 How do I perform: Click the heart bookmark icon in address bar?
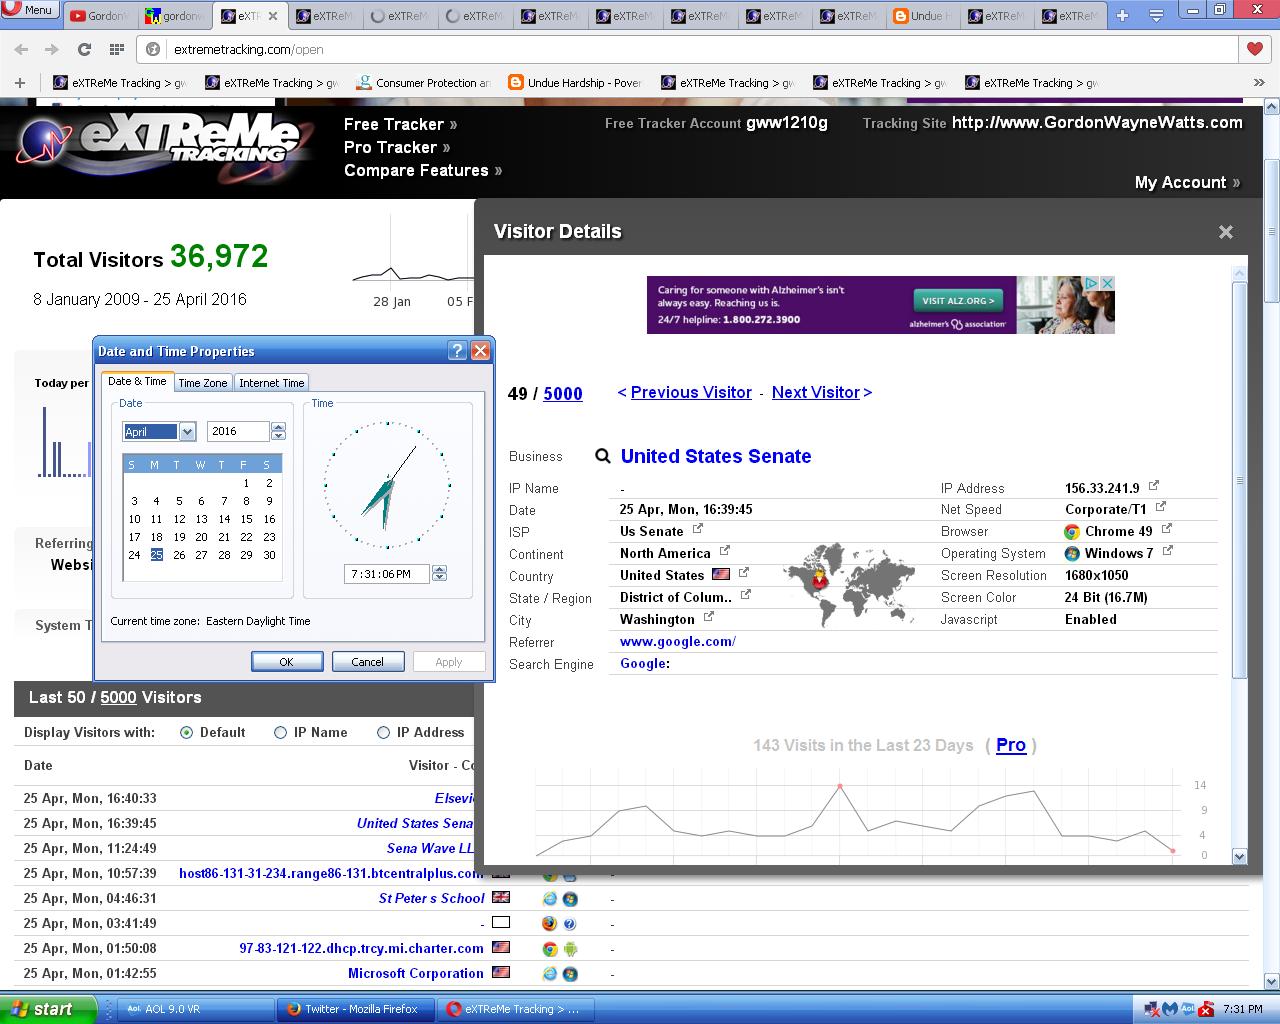1254,49
